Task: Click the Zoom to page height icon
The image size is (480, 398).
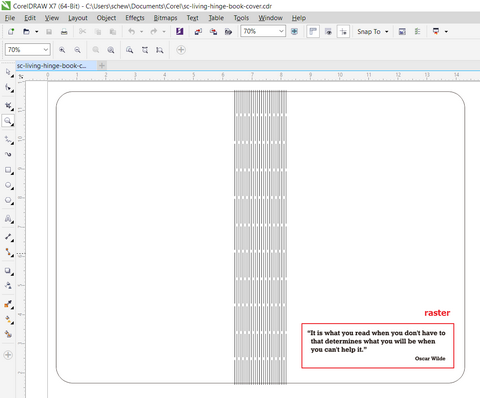Action: pos(160,50)
